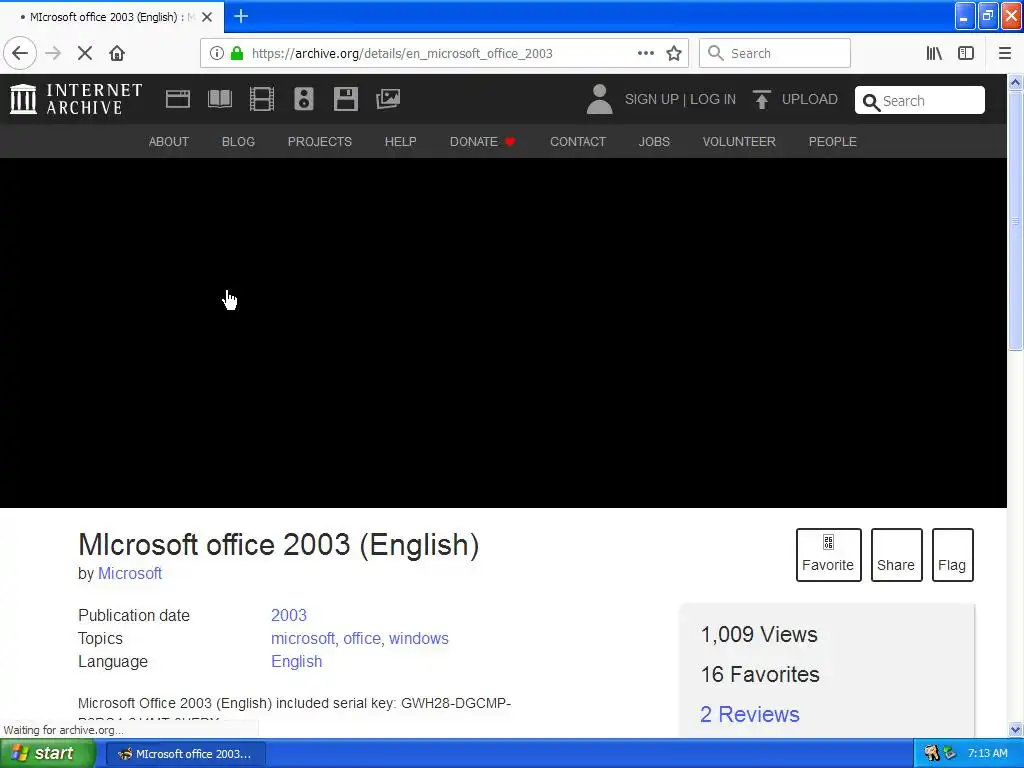Screen dimensions: 1024x768
Task: Open page actions three-dot menu
Action: pos(645,53)
